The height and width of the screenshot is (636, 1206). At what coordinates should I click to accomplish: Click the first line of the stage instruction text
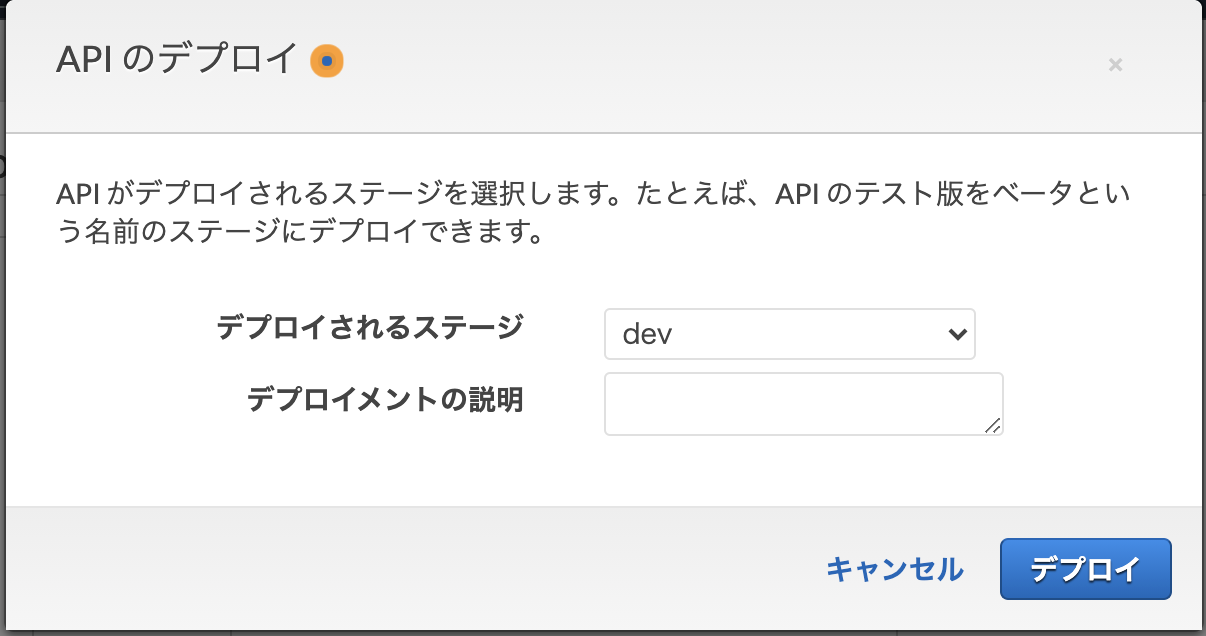593,193
